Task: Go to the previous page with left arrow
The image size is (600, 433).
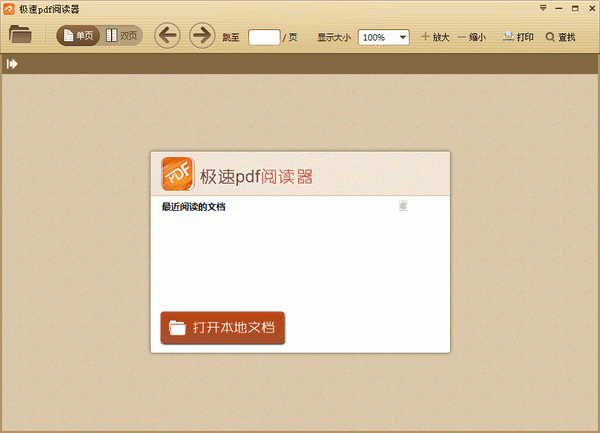Action: coord(167,36)
